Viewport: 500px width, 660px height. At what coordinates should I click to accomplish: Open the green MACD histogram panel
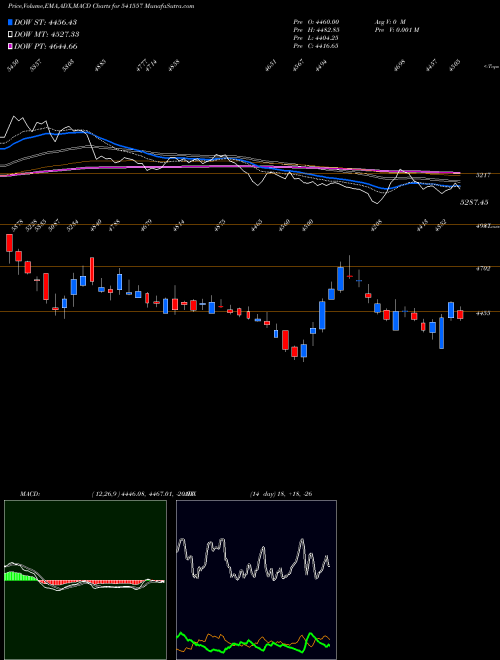(85, 580)
